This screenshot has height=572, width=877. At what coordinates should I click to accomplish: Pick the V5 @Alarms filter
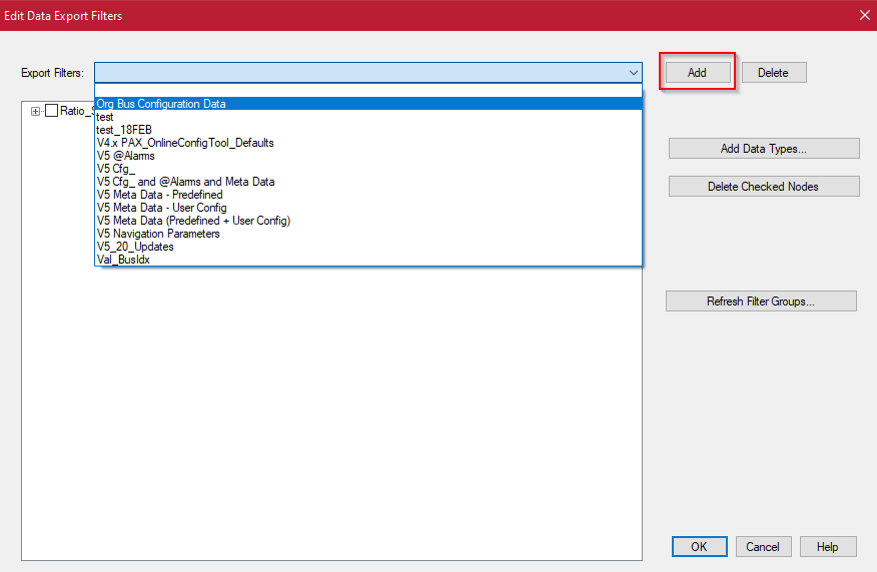tap(369, 156)
